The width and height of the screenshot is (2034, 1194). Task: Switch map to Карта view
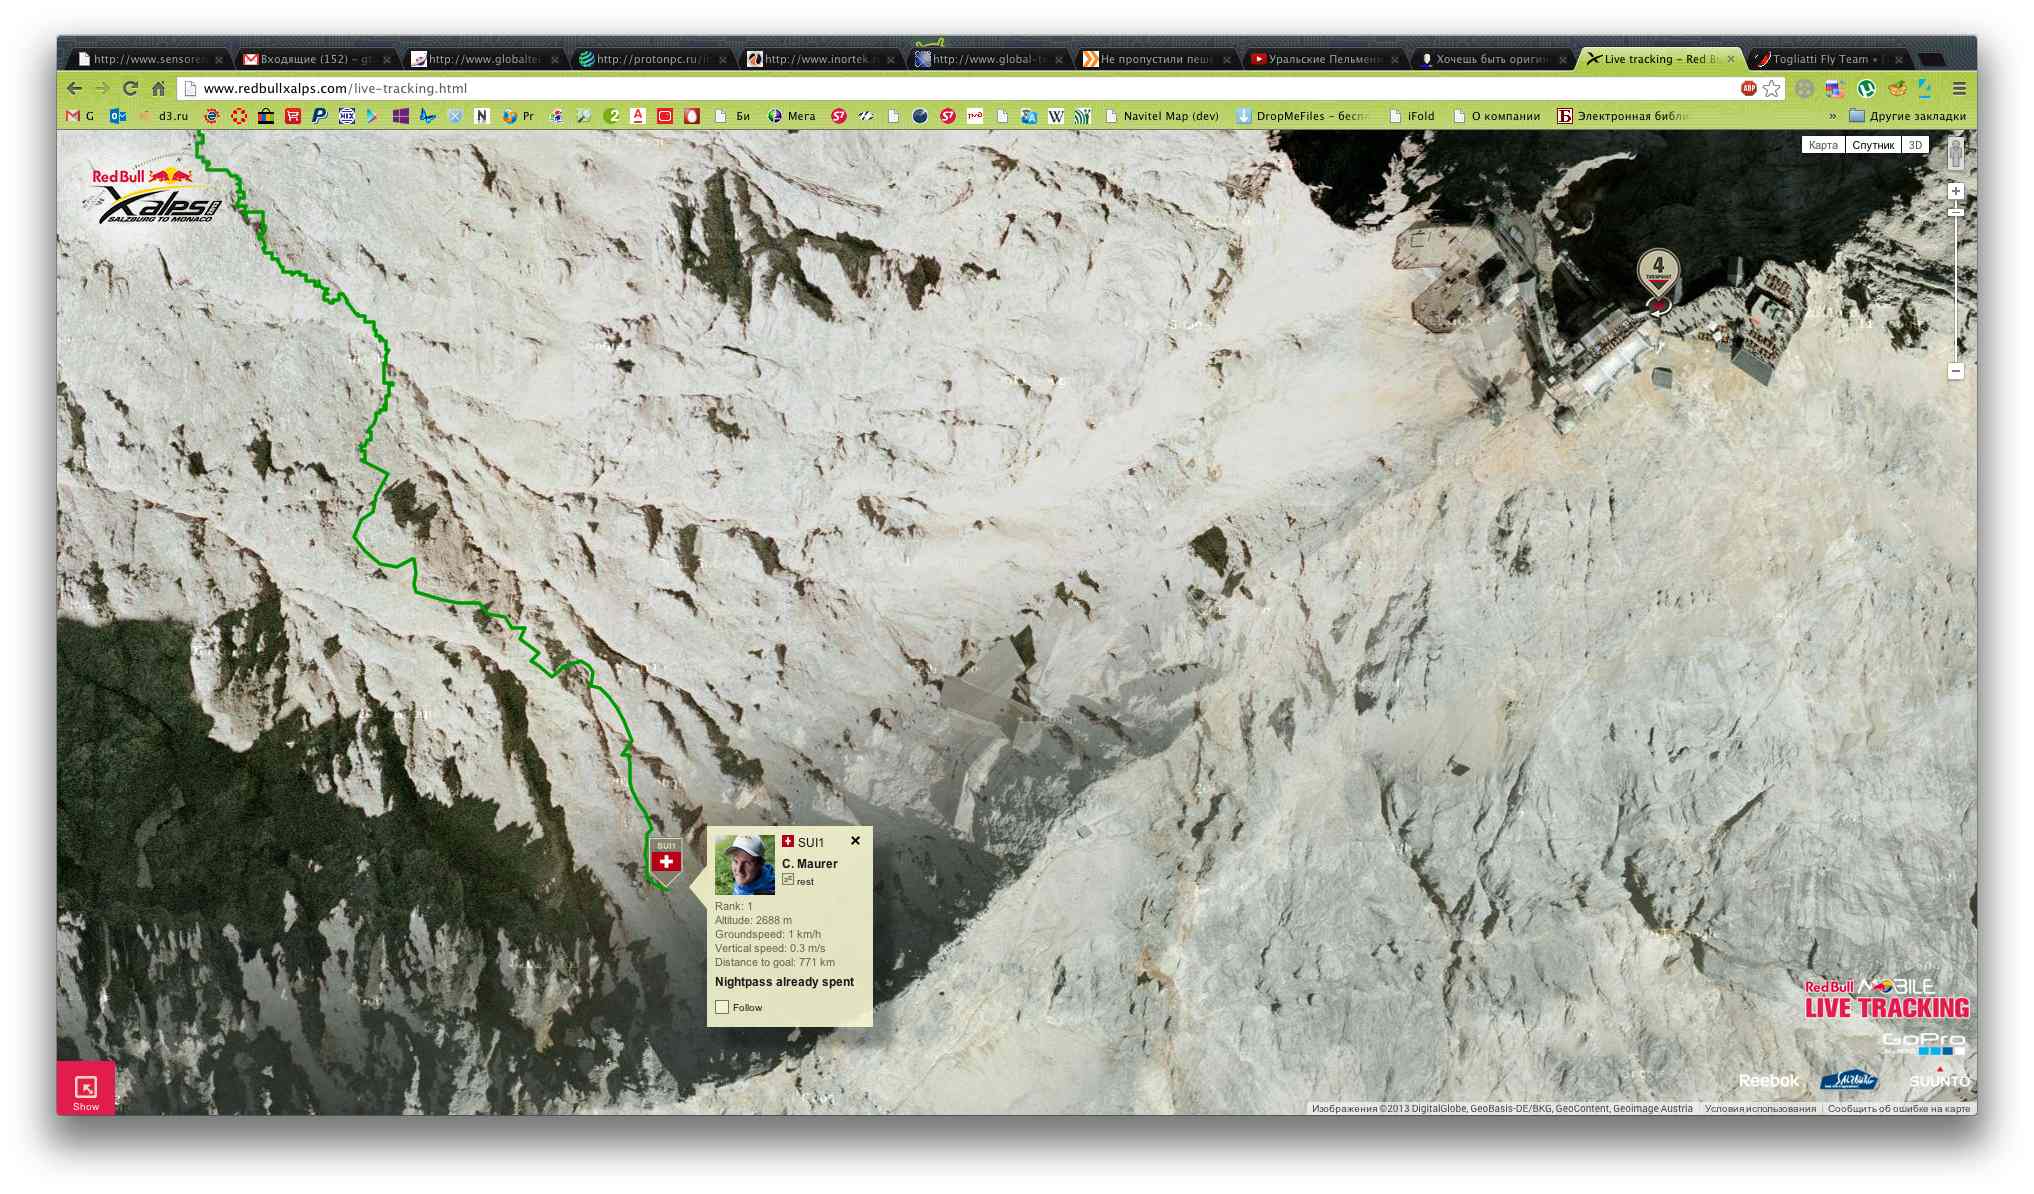(1822, 145)
